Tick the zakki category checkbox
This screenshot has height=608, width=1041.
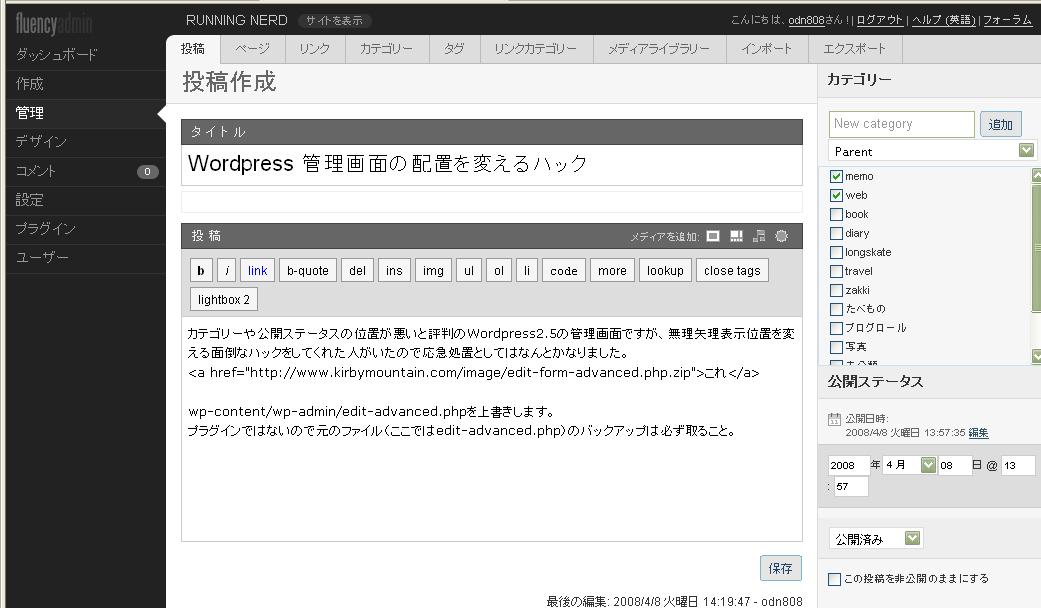point(837,290)
